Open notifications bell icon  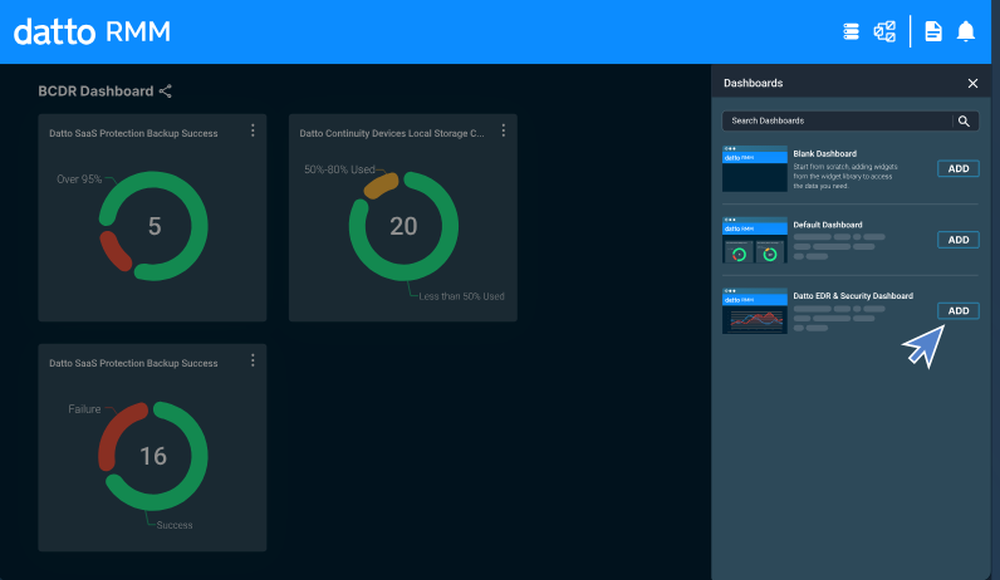tap(966, 31)
